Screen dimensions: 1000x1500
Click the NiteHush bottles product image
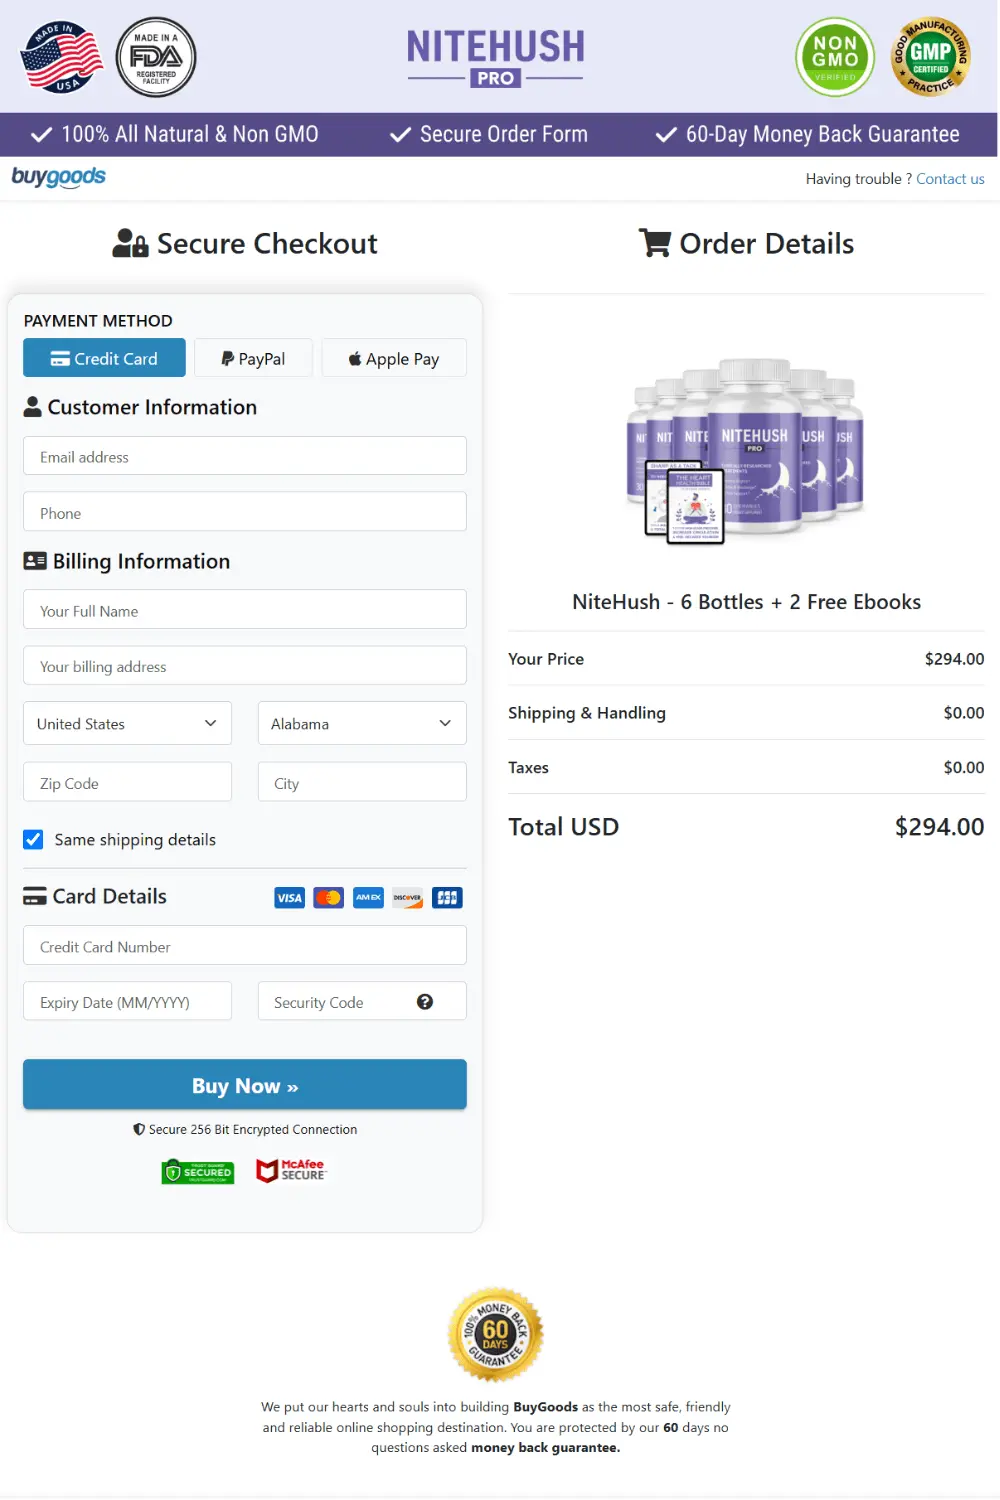[x=747, y=450]
